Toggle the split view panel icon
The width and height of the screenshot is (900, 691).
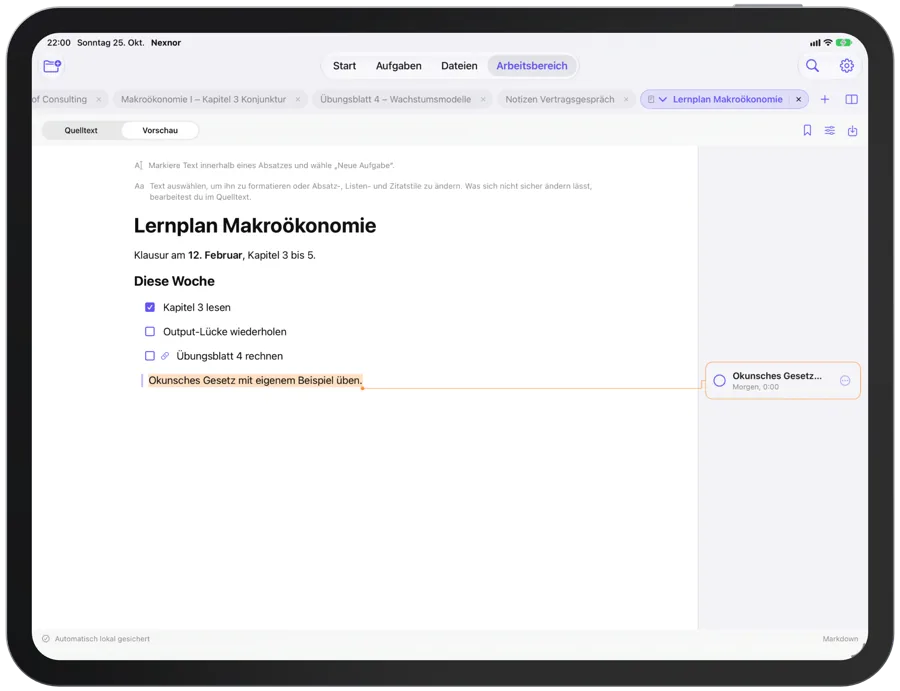pyautogui.click(x=852, y=99)
